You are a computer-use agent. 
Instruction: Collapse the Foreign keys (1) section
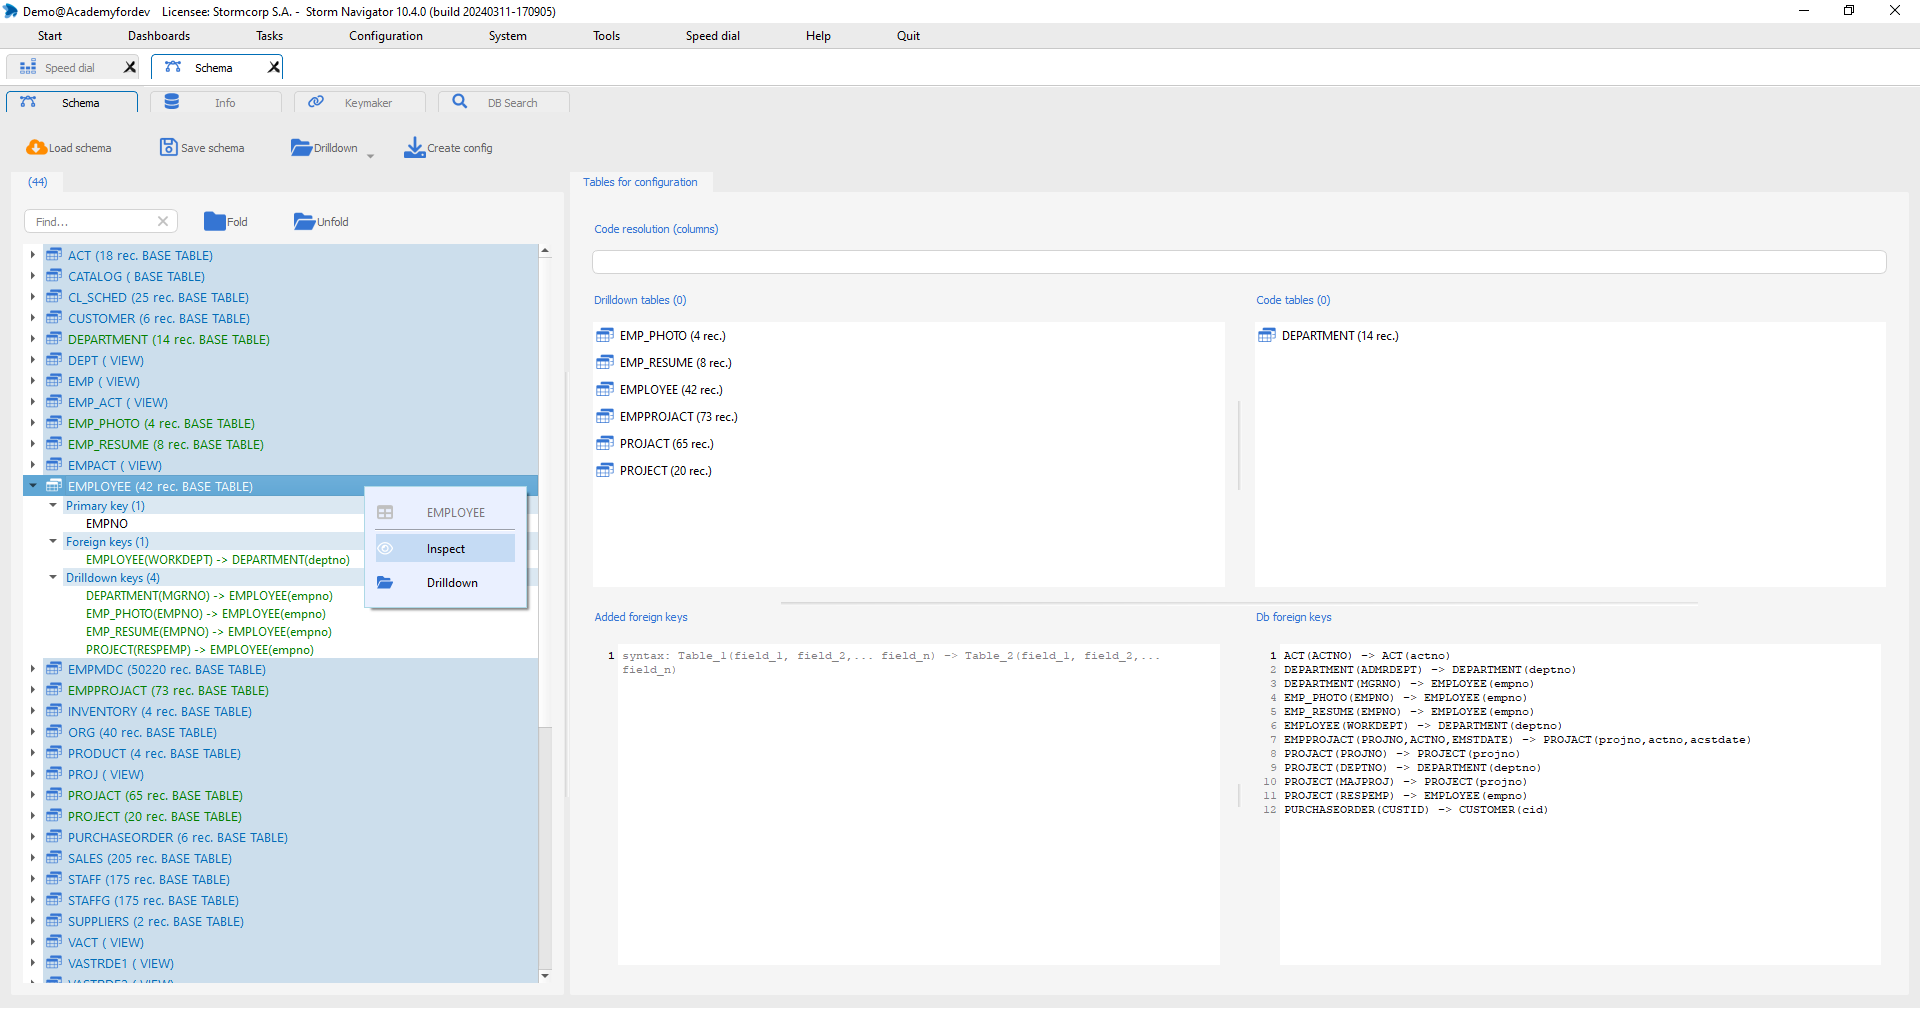pyautogui.click(x=53, y=542)
